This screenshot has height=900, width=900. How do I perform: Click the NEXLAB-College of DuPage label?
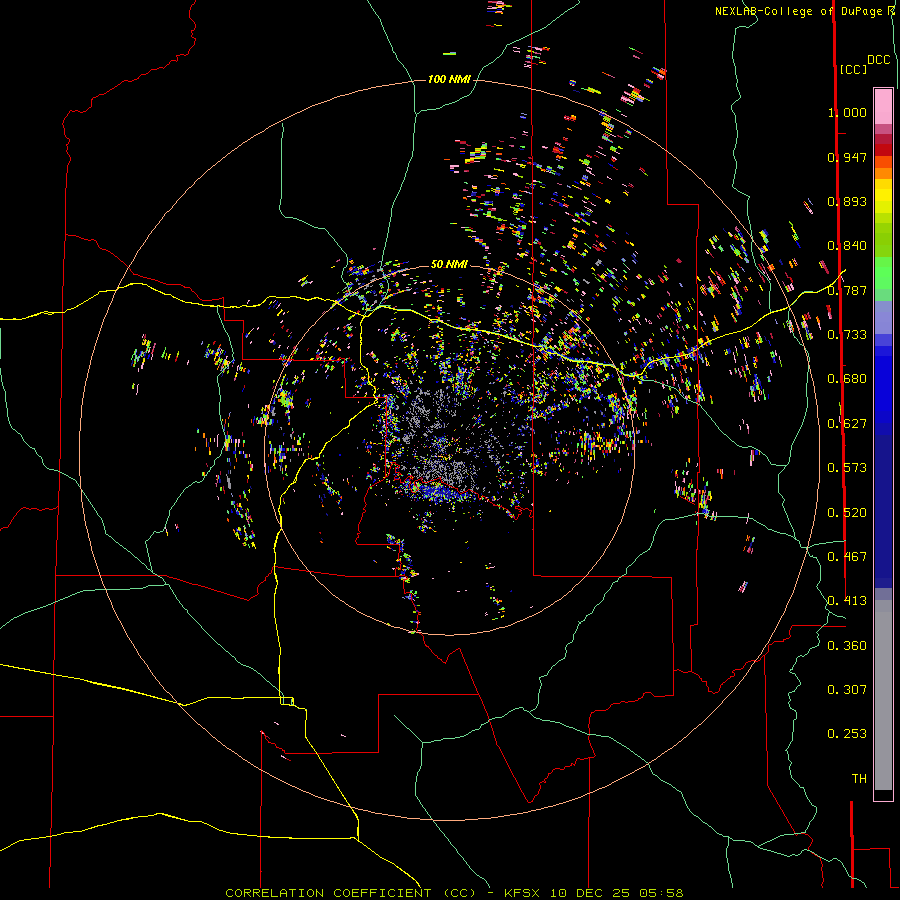[x=800, y=11]
